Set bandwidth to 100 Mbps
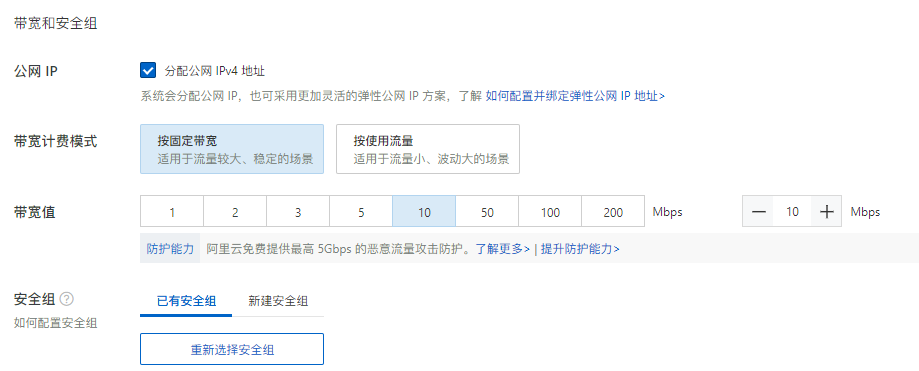This screenshot has height=371, width=919. 550,212
